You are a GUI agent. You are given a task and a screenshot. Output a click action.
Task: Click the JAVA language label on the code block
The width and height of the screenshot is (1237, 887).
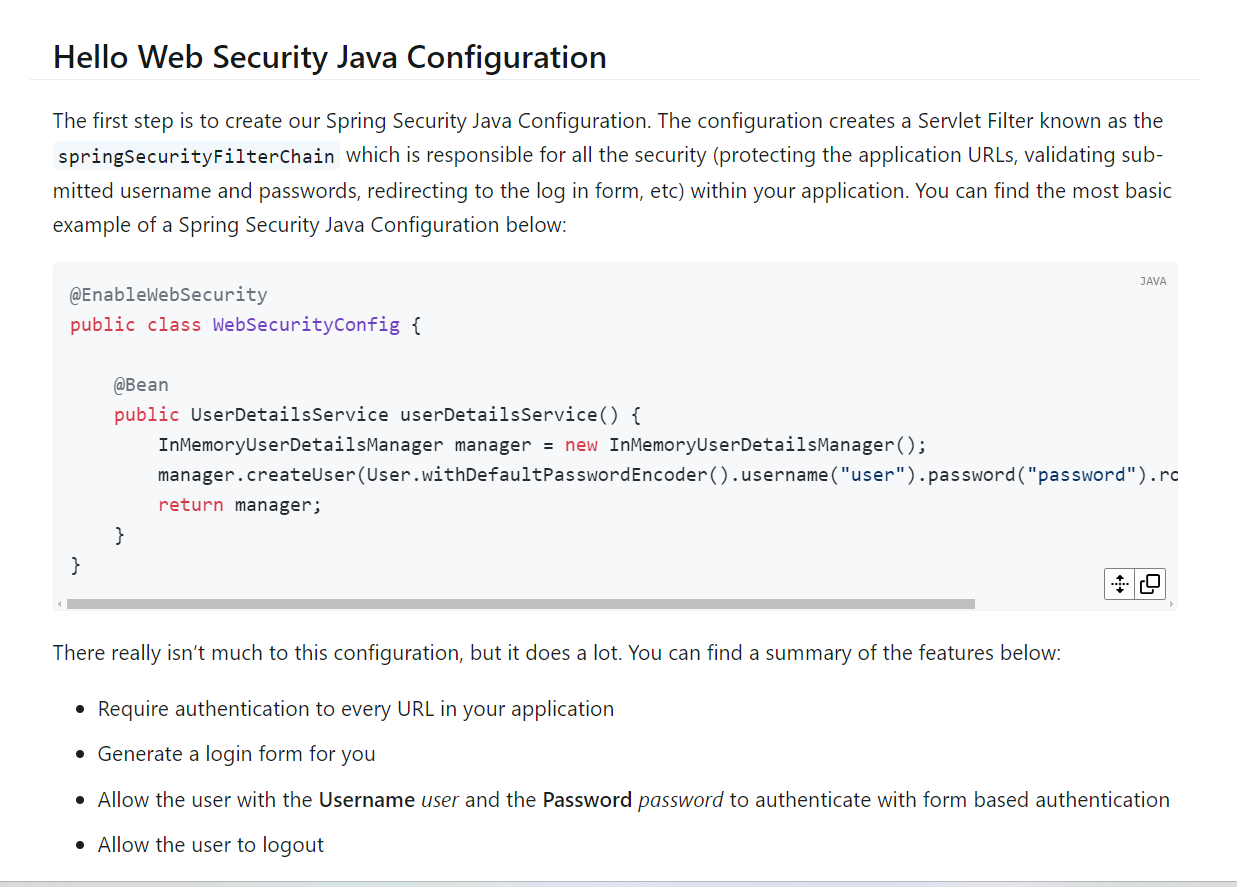1152,281
